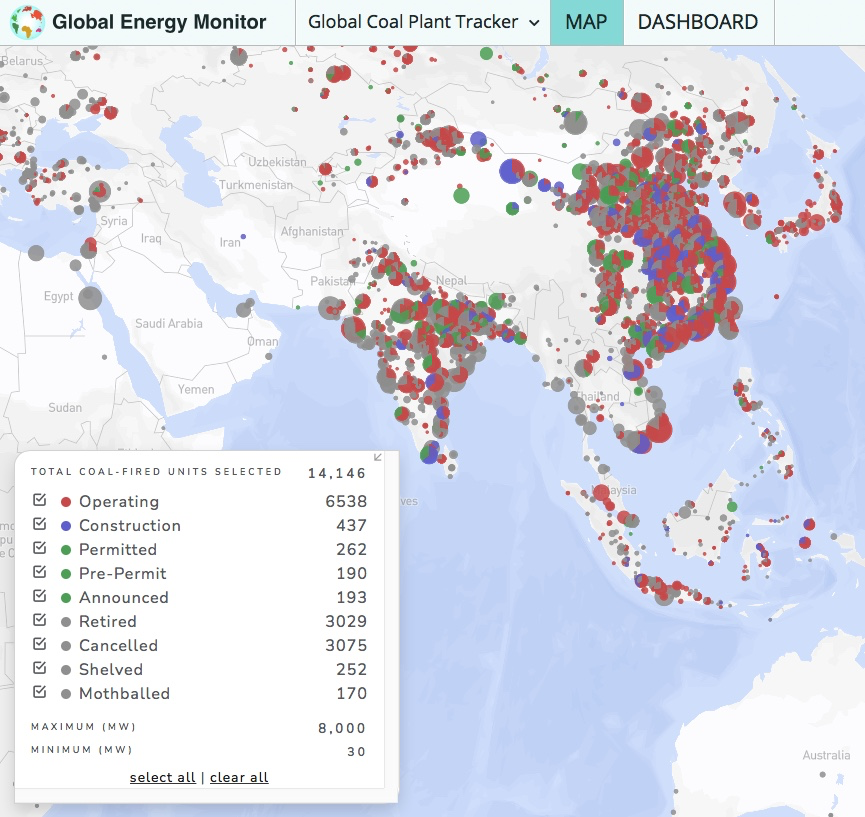Click the Global Energy Monitor globe logo
865x817 pixels.
[x=27, y=22]
